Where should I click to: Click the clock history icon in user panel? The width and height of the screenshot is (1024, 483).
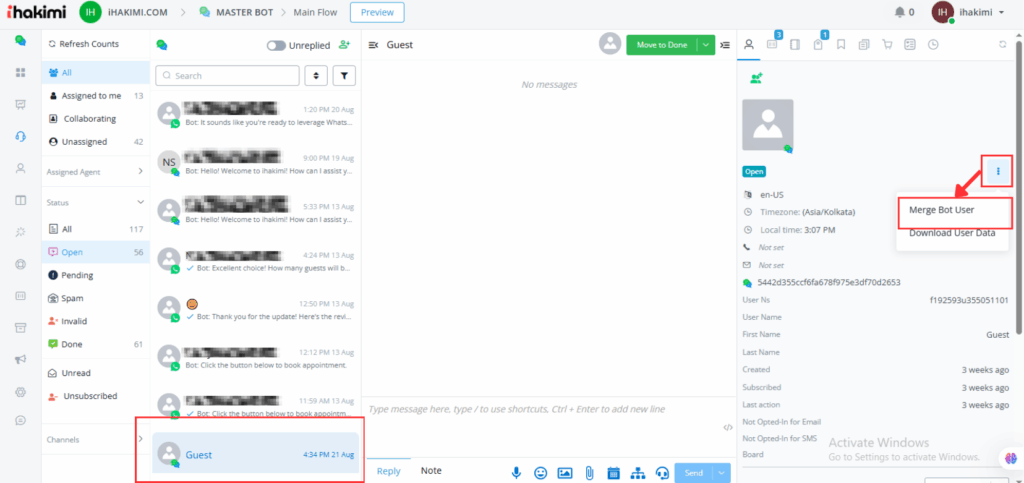click(x=933, y=45)
